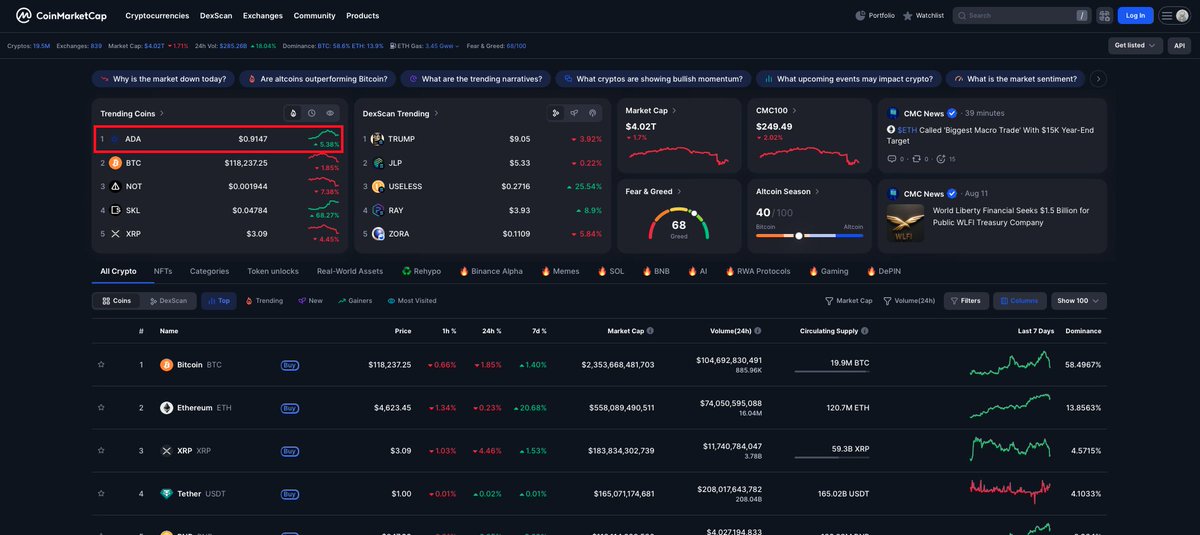The image size is (1200, 535).
Task: Open the Market Cap filter dropdown
Action: coord(849,301)
